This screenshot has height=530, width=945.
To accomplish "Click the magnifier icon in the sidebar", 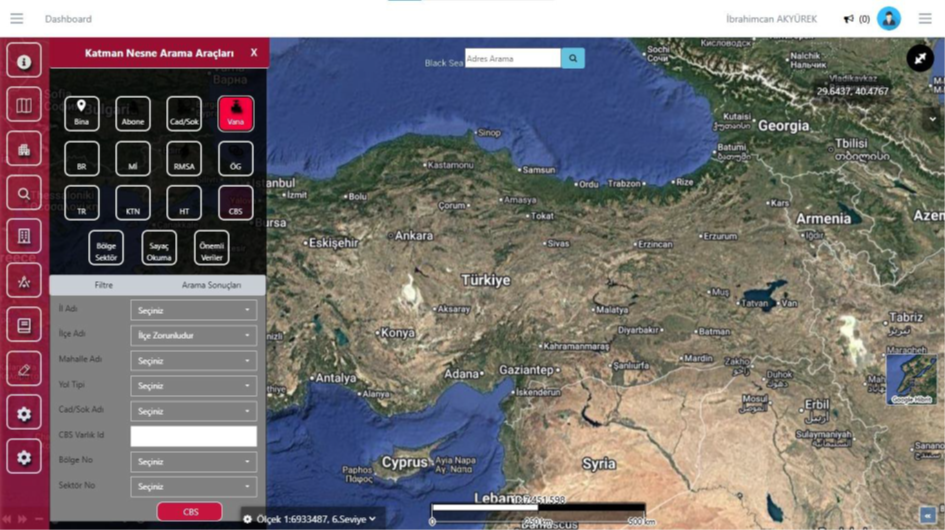I will [x=24, y=194].
